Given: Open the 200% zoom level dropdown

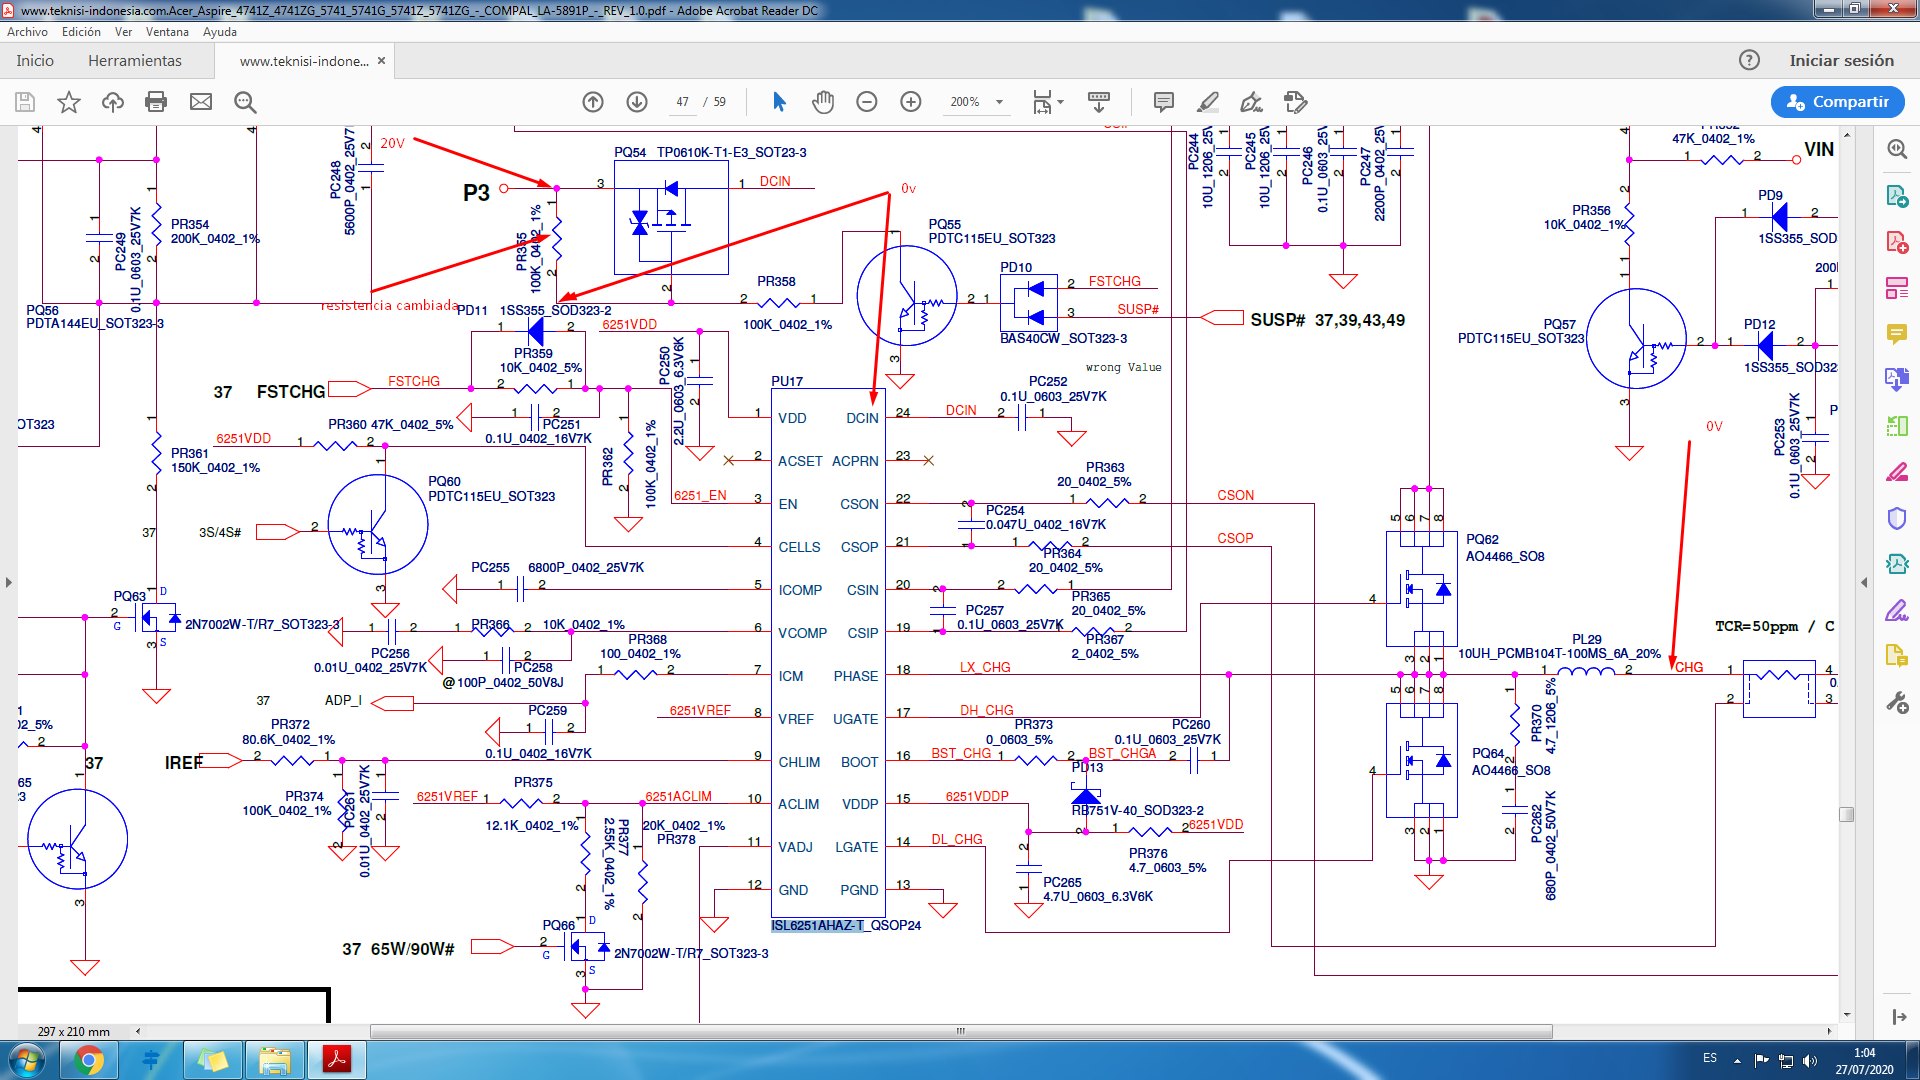Looking at the screenshot, I should coord(999,102).
